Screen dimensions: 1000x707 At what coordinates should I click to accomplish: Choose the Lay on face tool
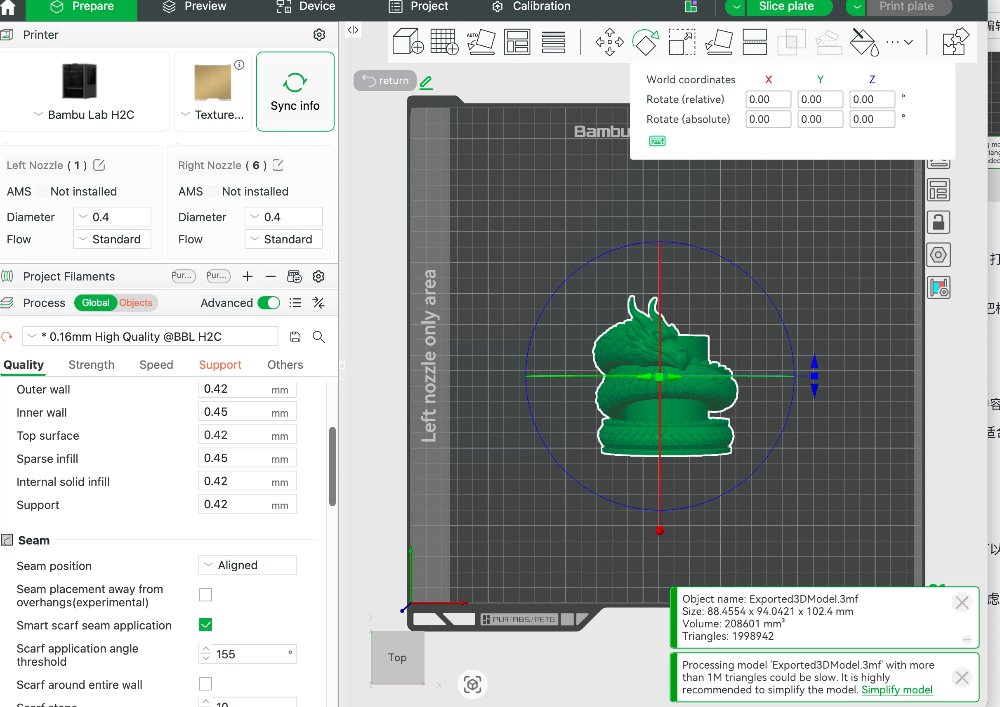point(719,42)
